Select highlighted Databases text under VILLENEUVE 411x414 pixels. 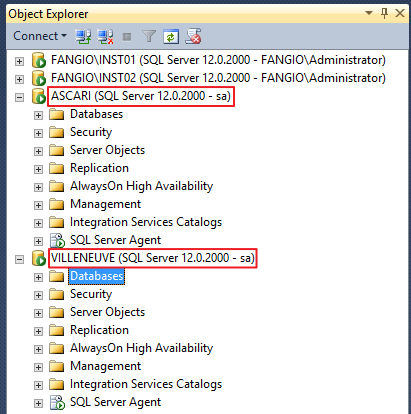pos(97,276)
